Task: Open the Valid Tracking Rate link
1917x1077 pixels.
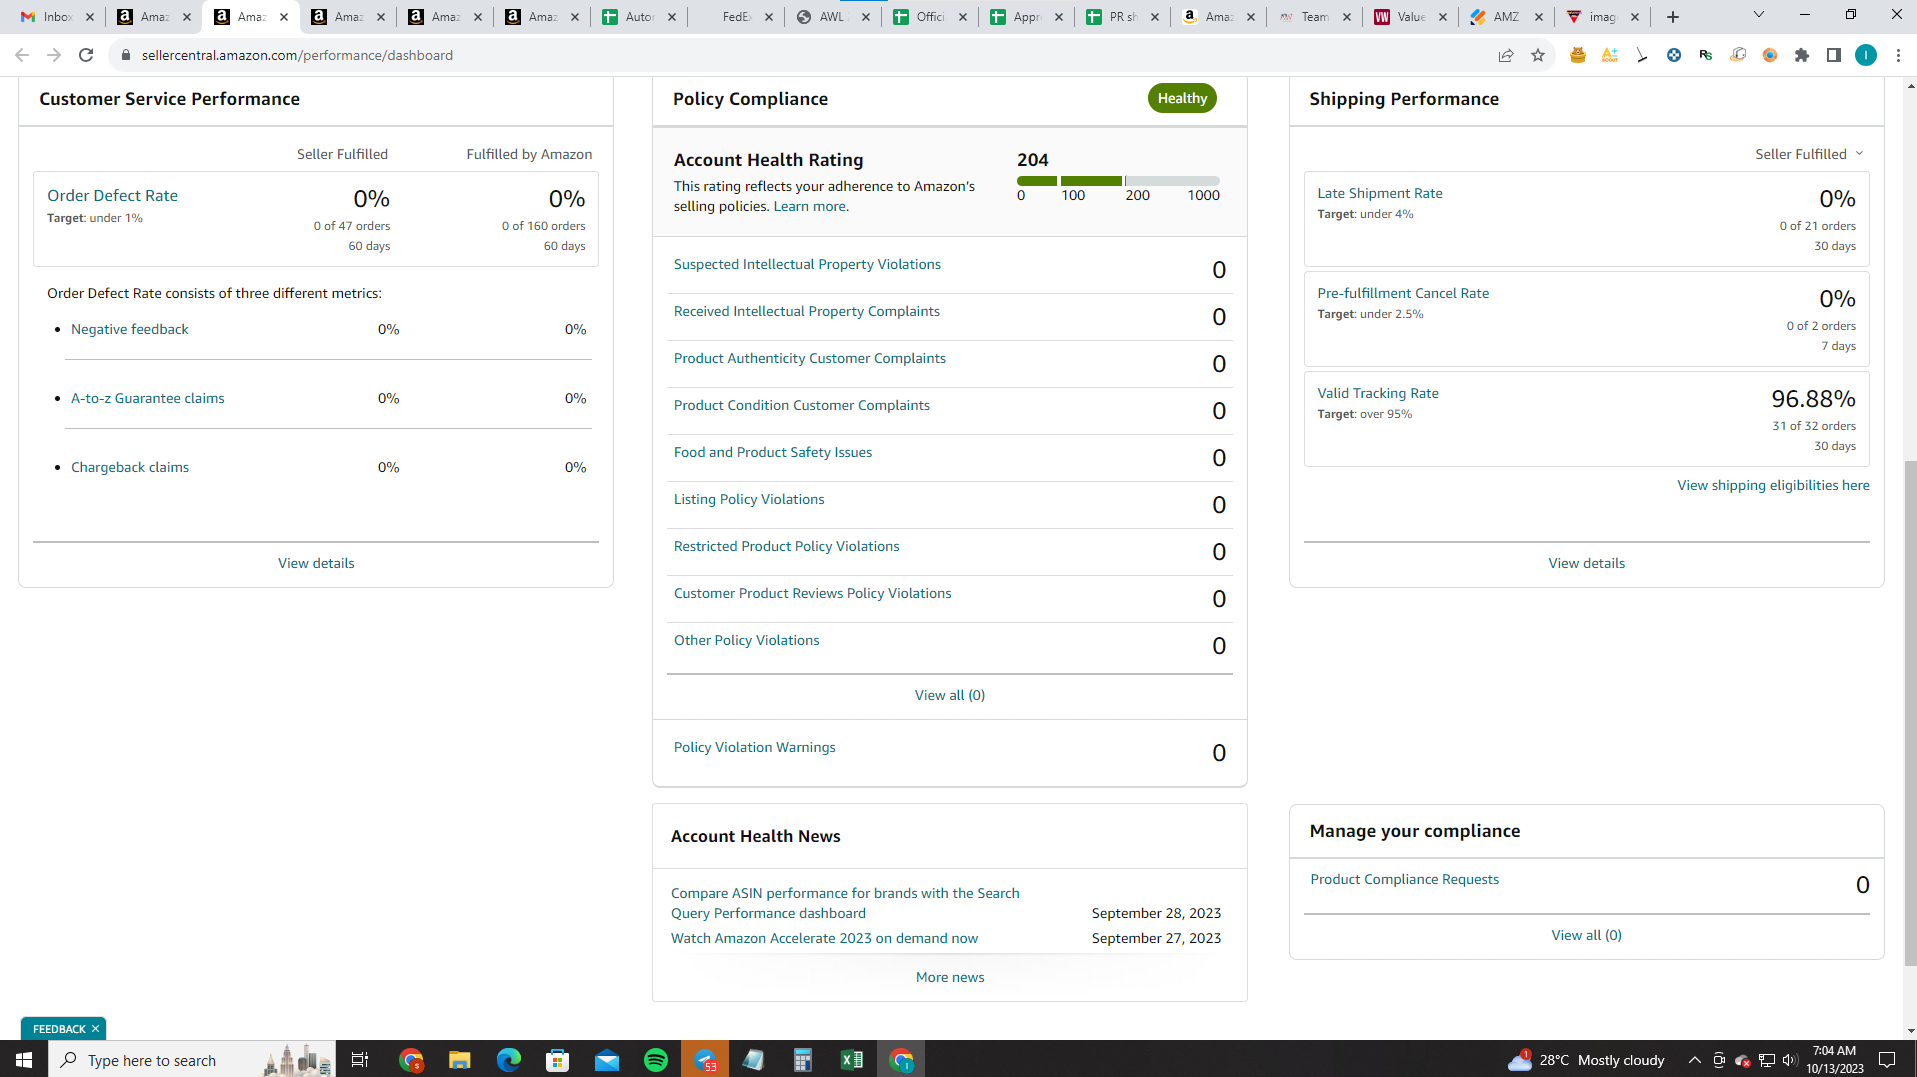Action: coord(1377,393)
